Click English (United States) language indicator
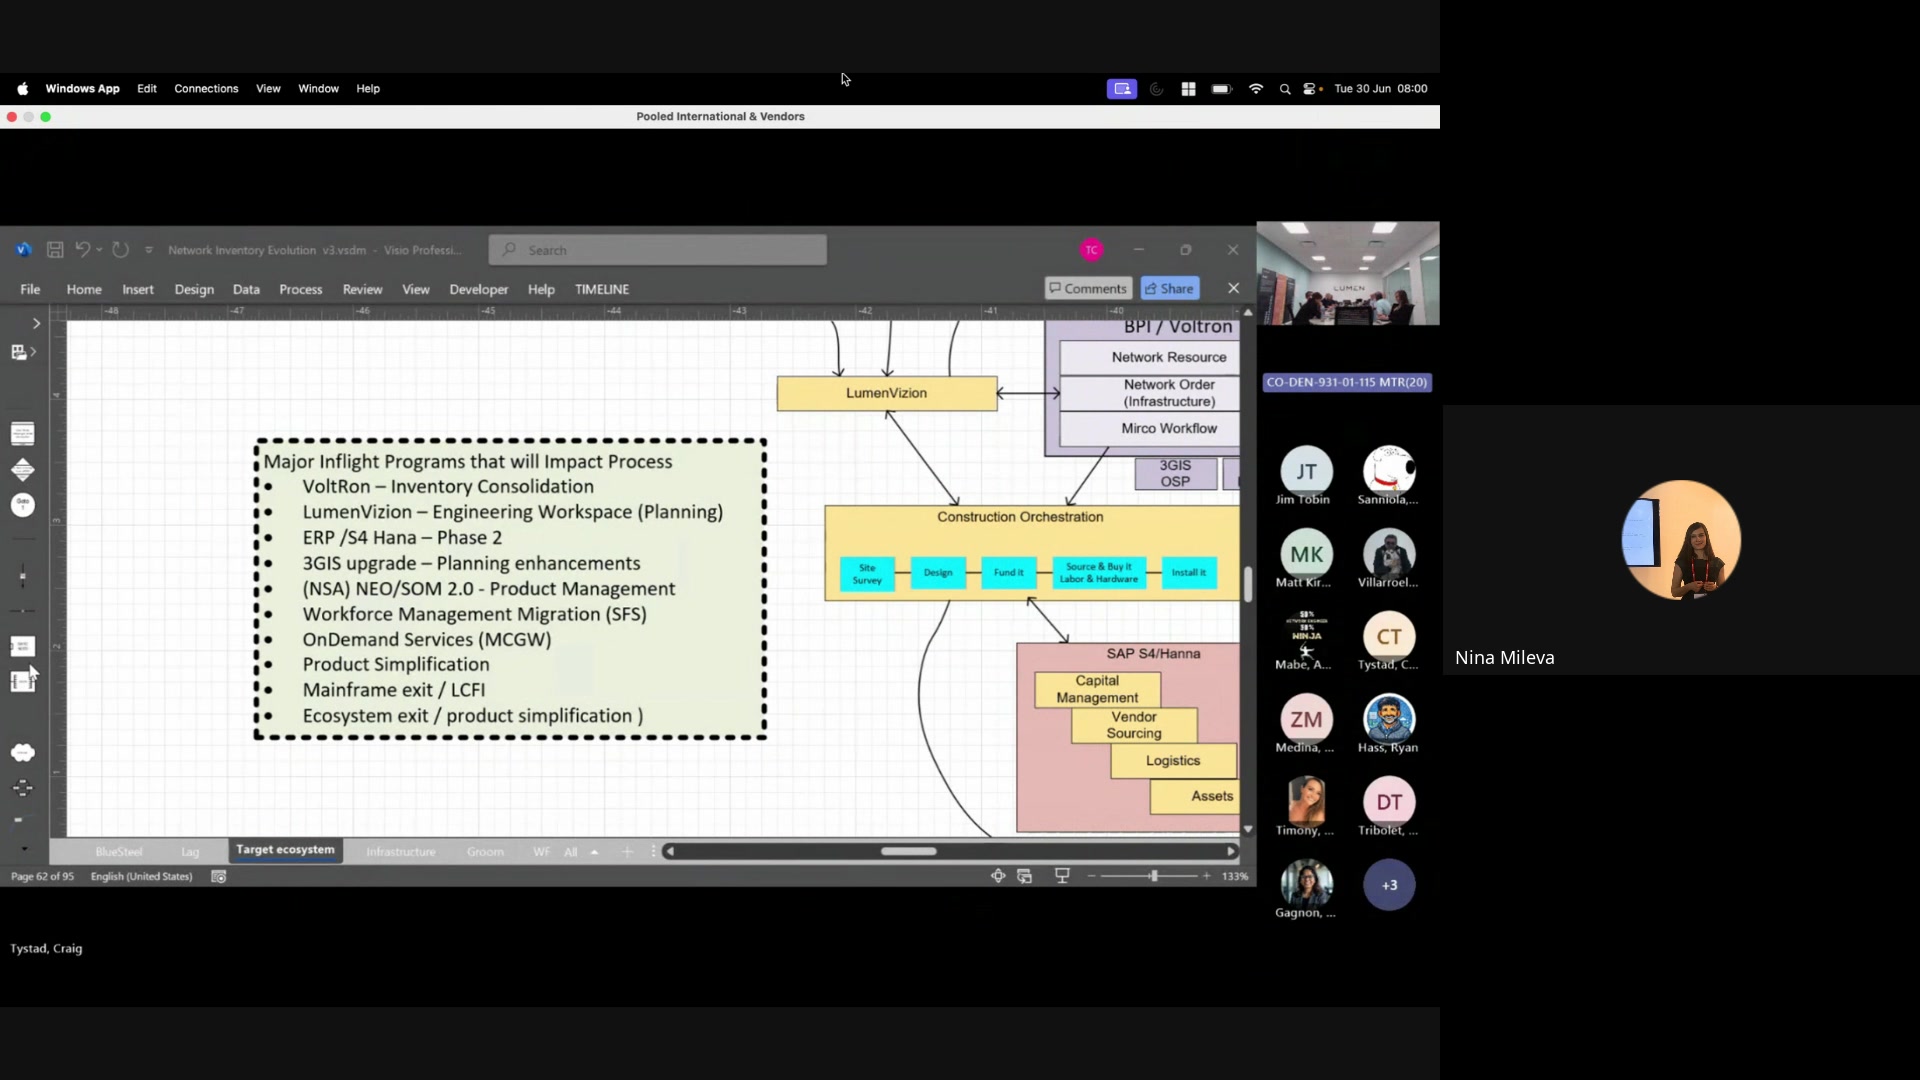The height and width of the screenshot is (1080, 1920). (141, 876)
